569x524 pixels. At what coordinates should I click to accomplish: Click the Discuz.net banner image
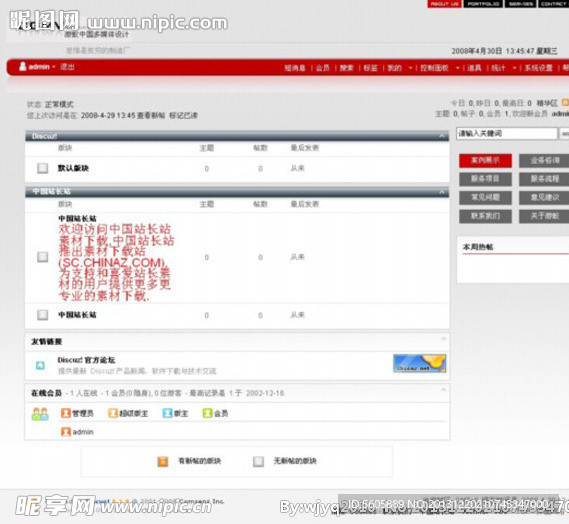(419, 363)
